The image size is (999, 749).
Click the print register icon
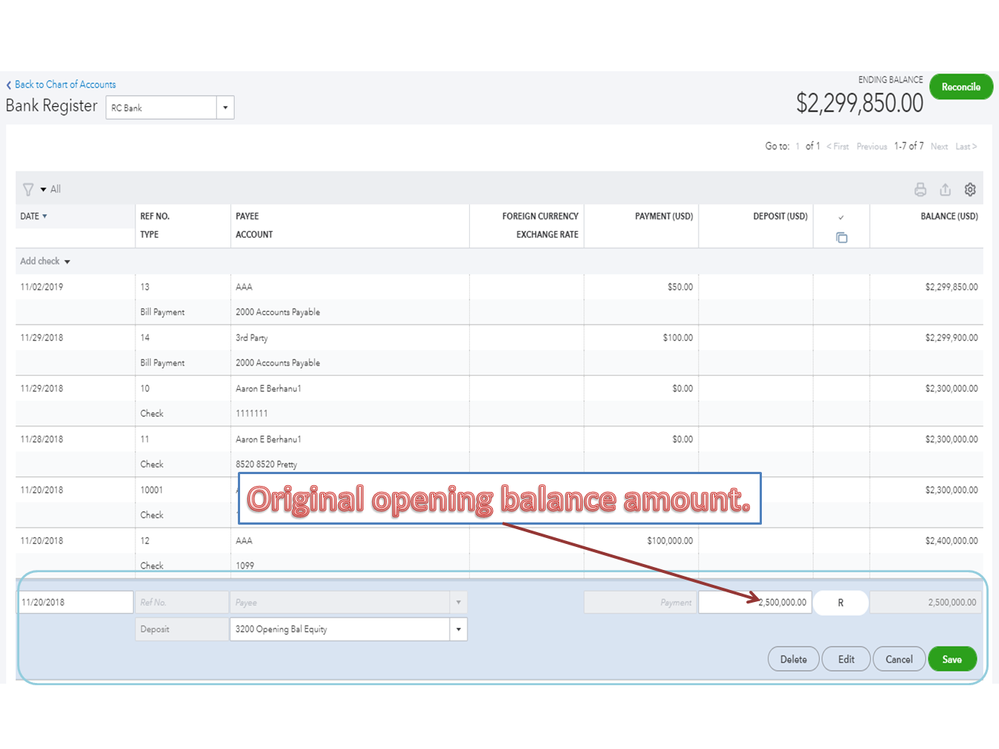pyautogui.click(x=920, y=189)
